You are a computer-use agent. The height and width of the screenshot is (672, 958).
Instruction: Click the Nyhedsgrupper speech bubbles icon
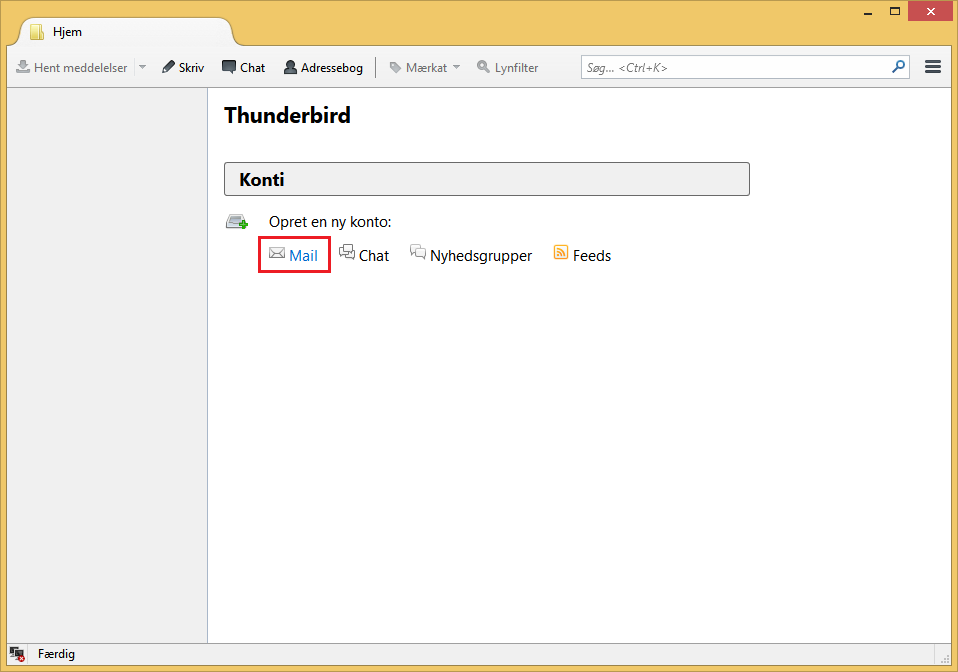[418, 252]
